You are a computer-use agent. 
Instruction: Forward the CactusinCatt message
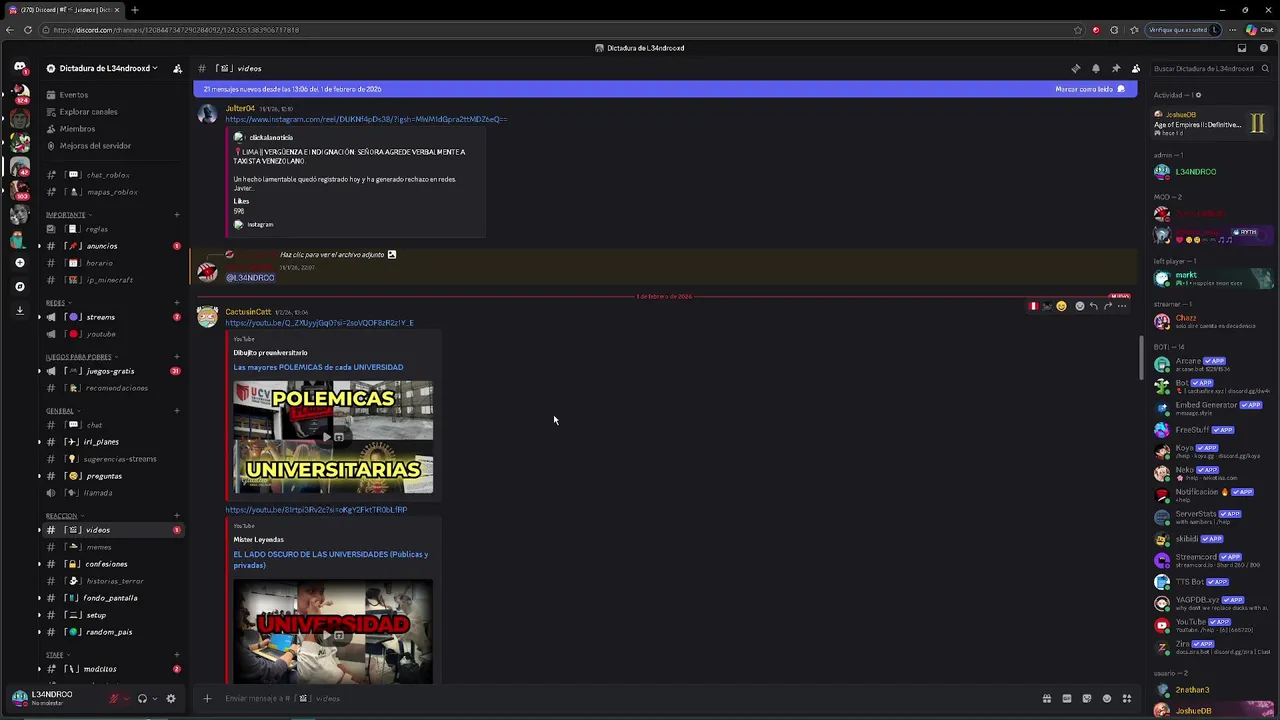coord(1107,306)
